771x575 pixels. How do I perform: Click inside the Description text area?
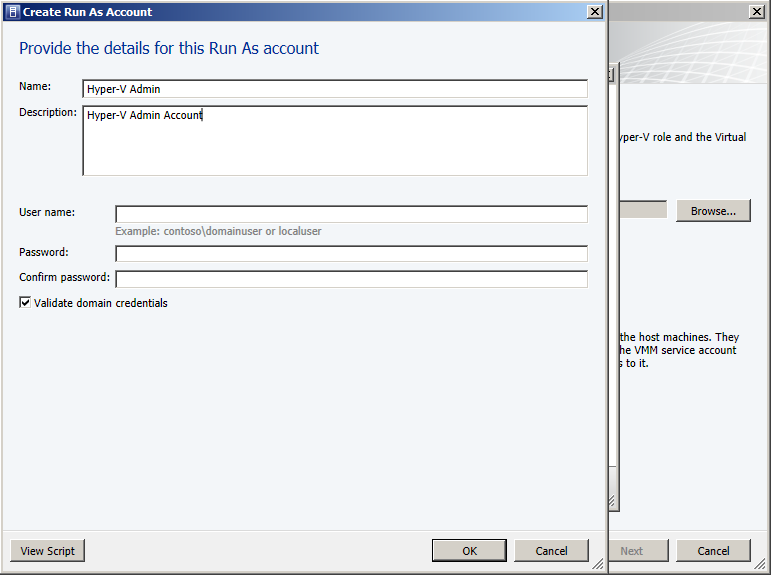click(x=335, y=141)
